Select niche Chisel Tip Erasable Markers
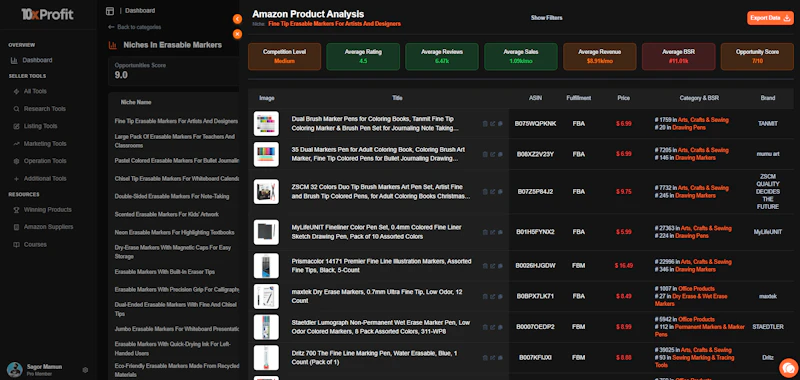 (177, 179)
